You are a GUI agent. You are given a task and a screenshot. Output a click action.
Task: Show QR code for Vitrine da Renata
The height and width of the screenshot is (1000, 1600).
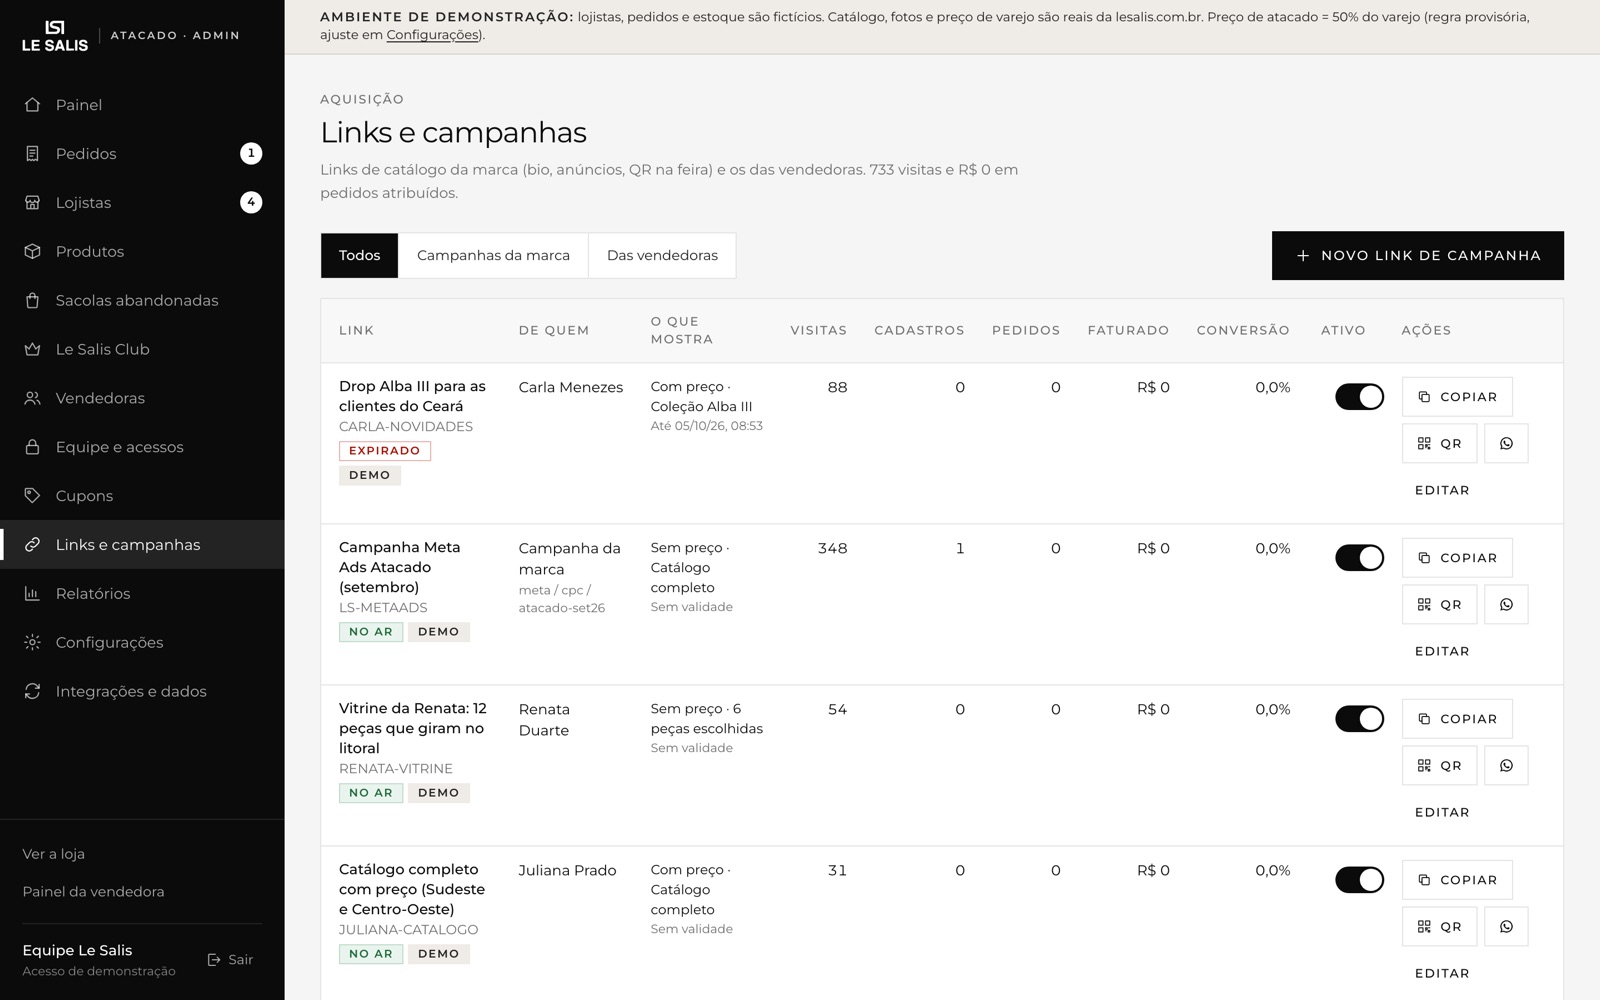click(1439, 766)
